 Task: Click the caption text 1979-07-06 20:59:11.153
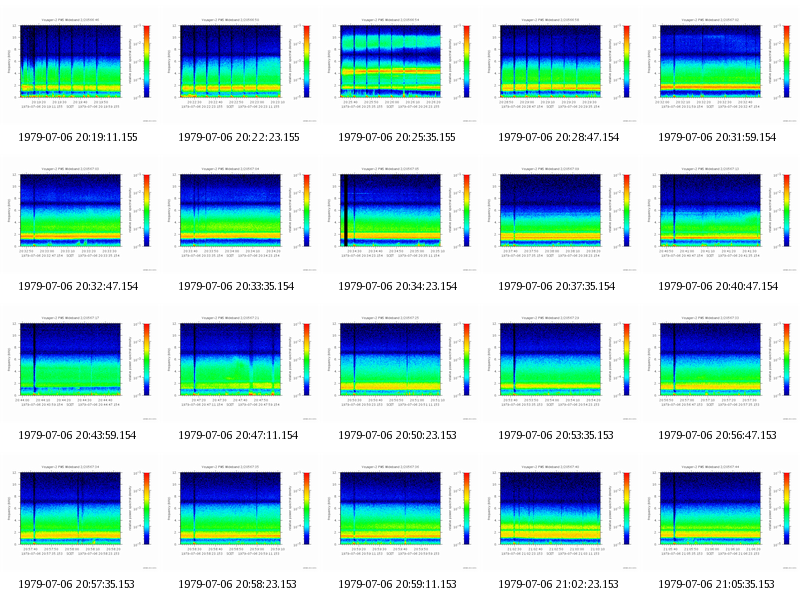(x=396, y=584)
